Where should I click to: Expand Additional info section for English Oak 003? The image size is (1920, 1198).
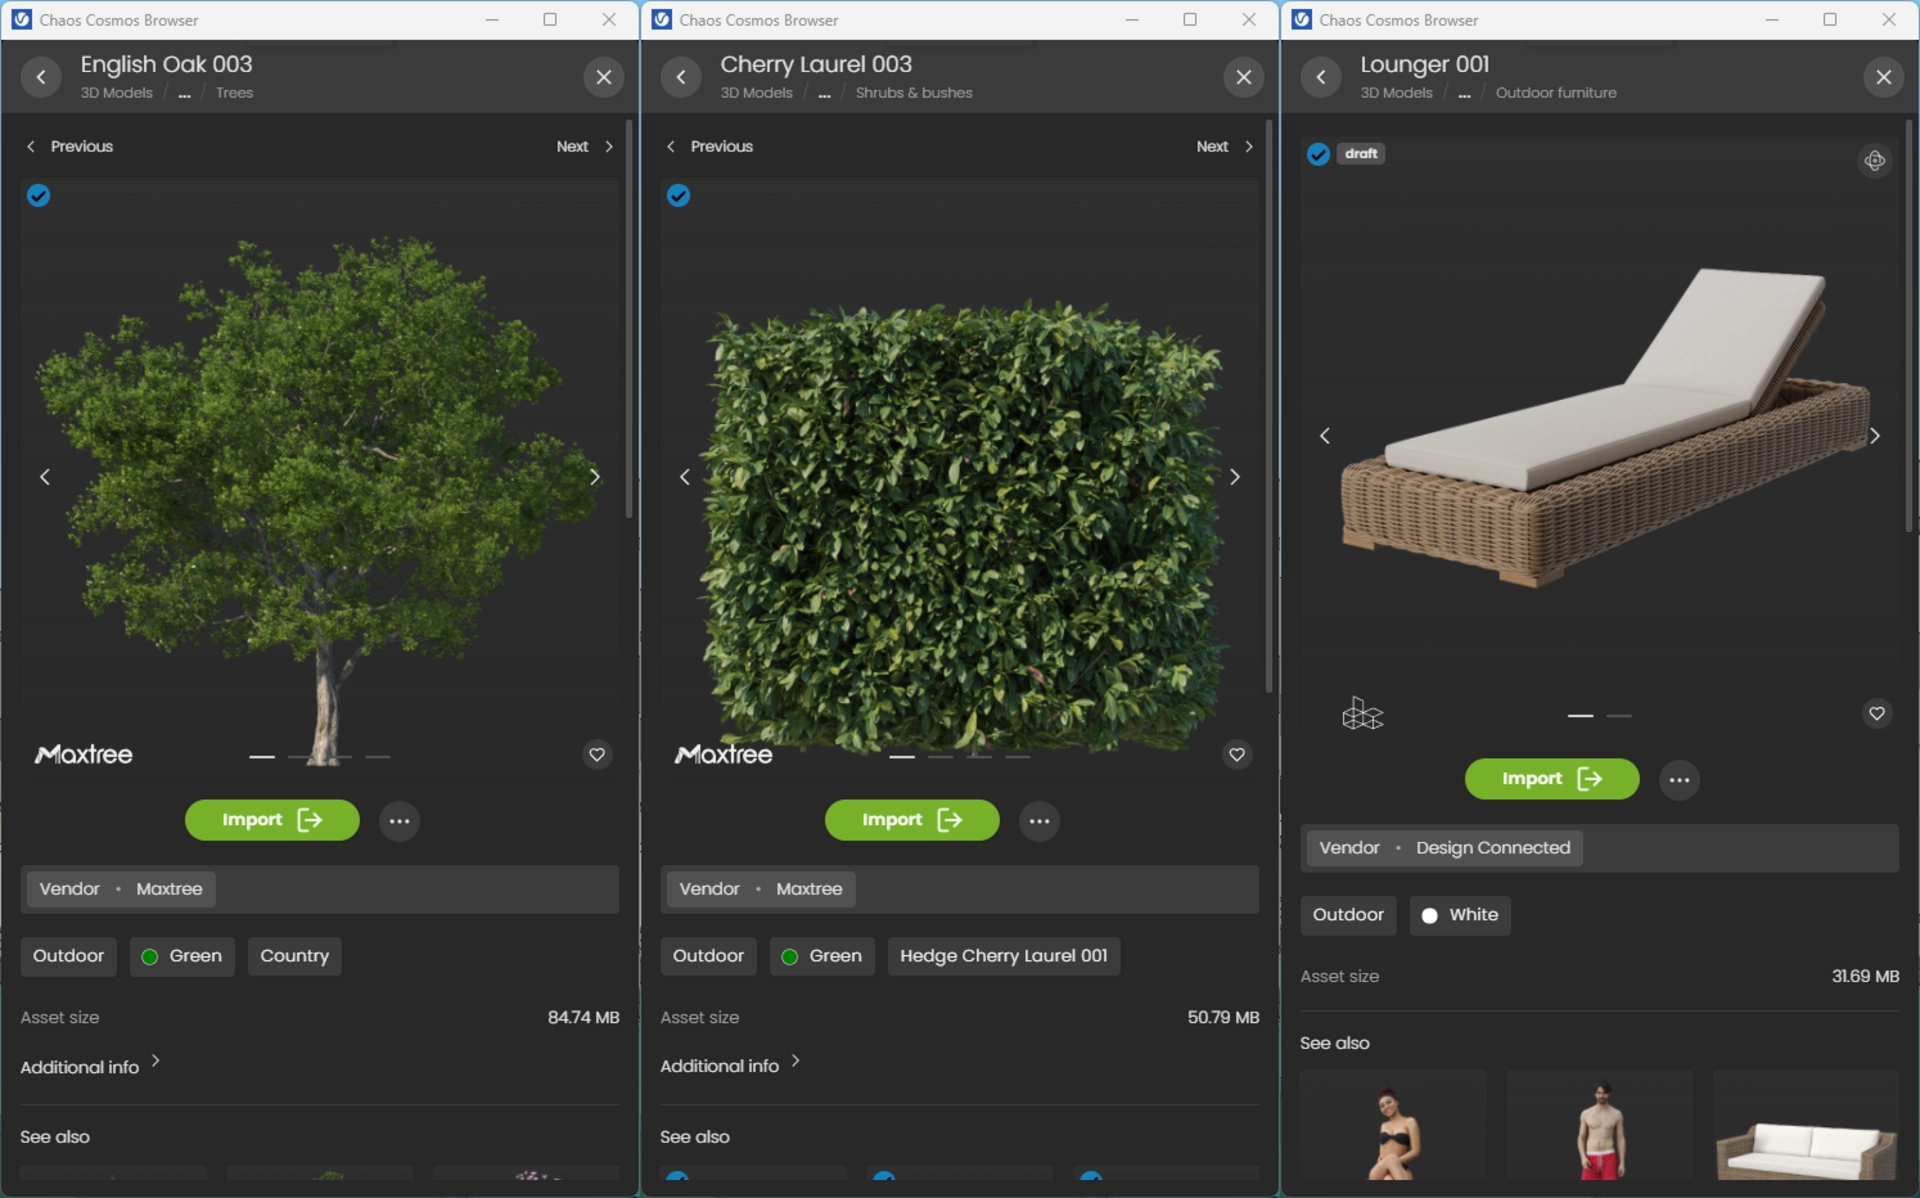click(x=90, y=1066)
